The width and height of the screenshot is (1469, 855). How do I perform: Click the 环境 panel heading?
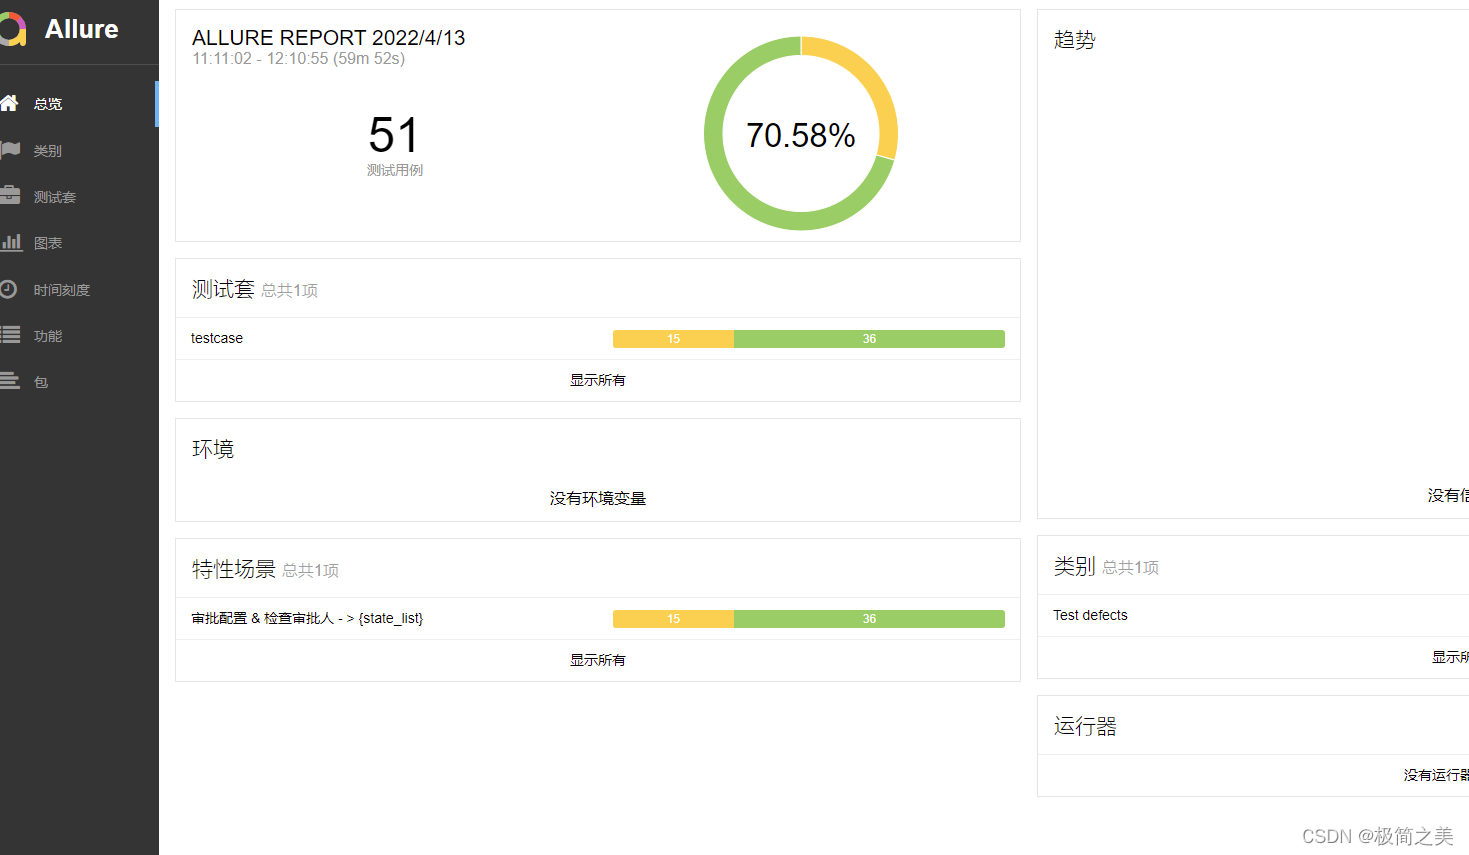click(213, 449)
